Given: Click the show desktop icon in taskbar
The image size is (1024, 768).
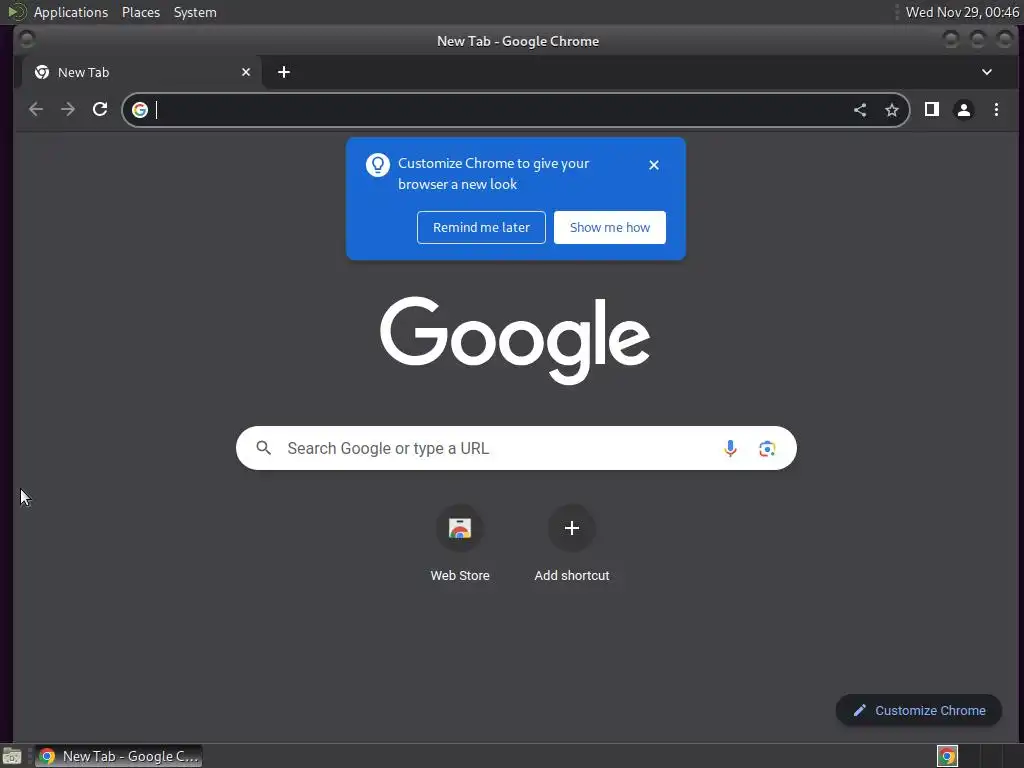Looking at the screenshot, I should 12,756.
